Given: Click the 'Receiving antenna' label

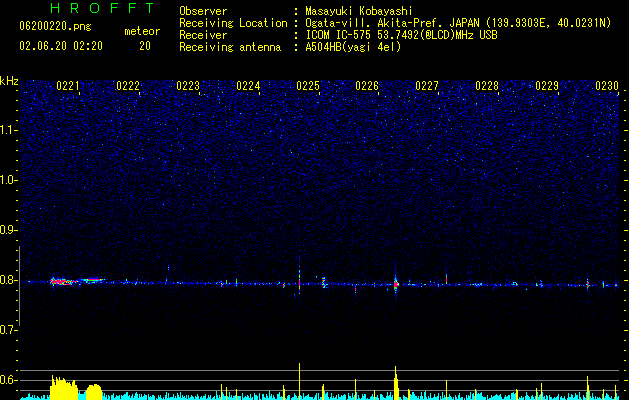Looking at the screenshot, I should (230, 47).
